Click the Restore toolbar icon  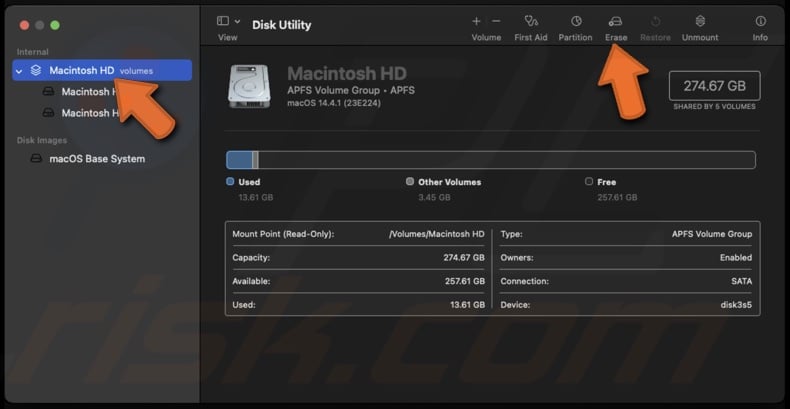pos(655,21)
